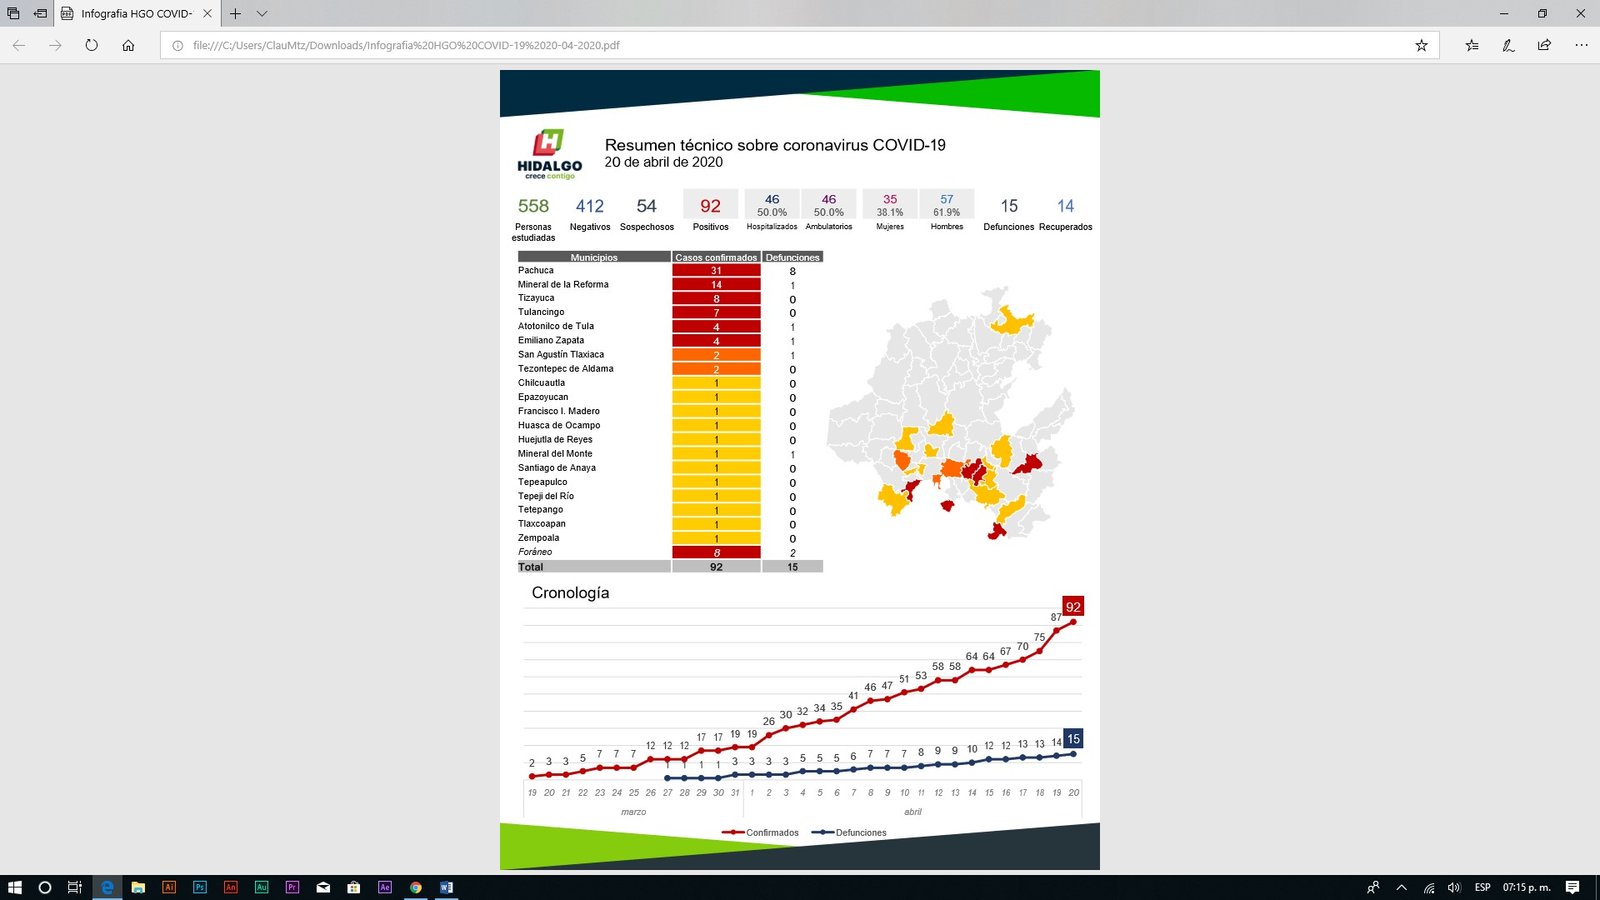This screenshot has height=900, width=1600.
Task: Open the Favorites hub panel
Action: [1472, 45]
